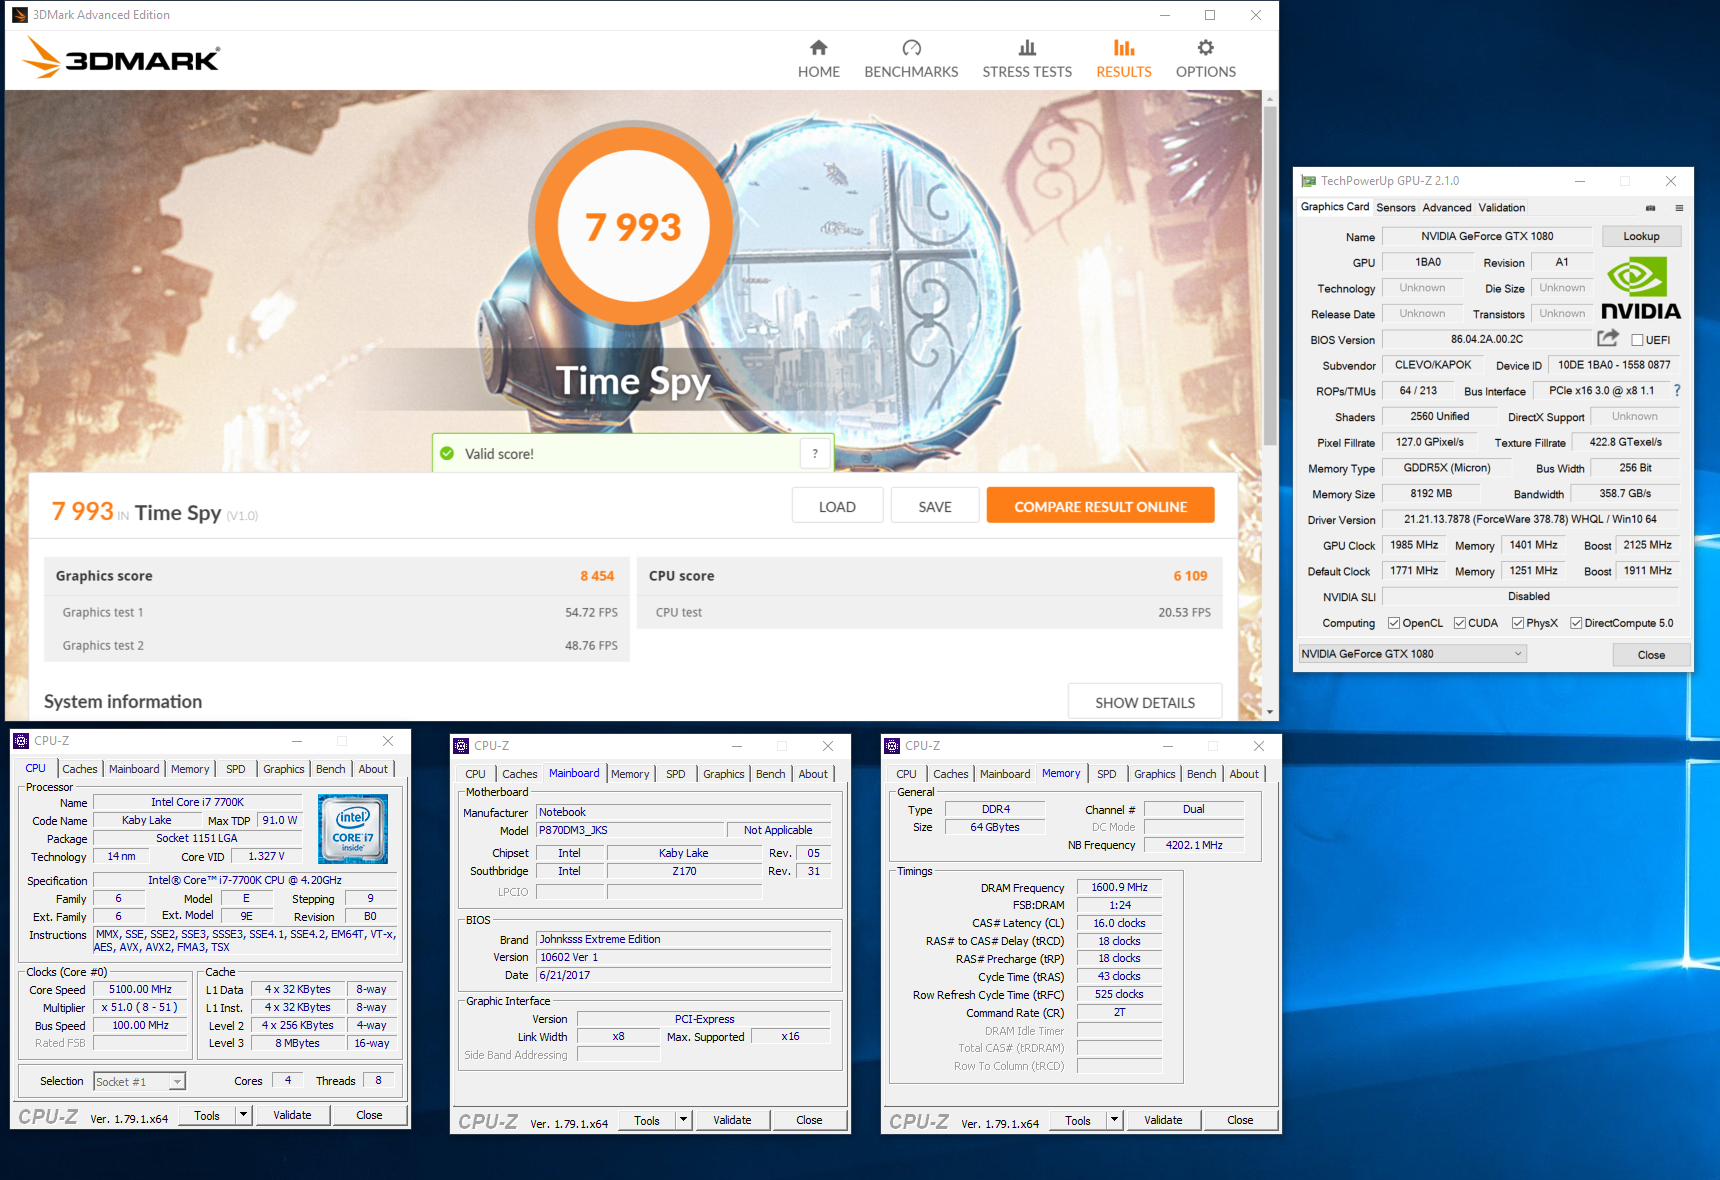Open the NVIDIA GeForce GTX 1080 dropdown

(x=1413, y=654)
